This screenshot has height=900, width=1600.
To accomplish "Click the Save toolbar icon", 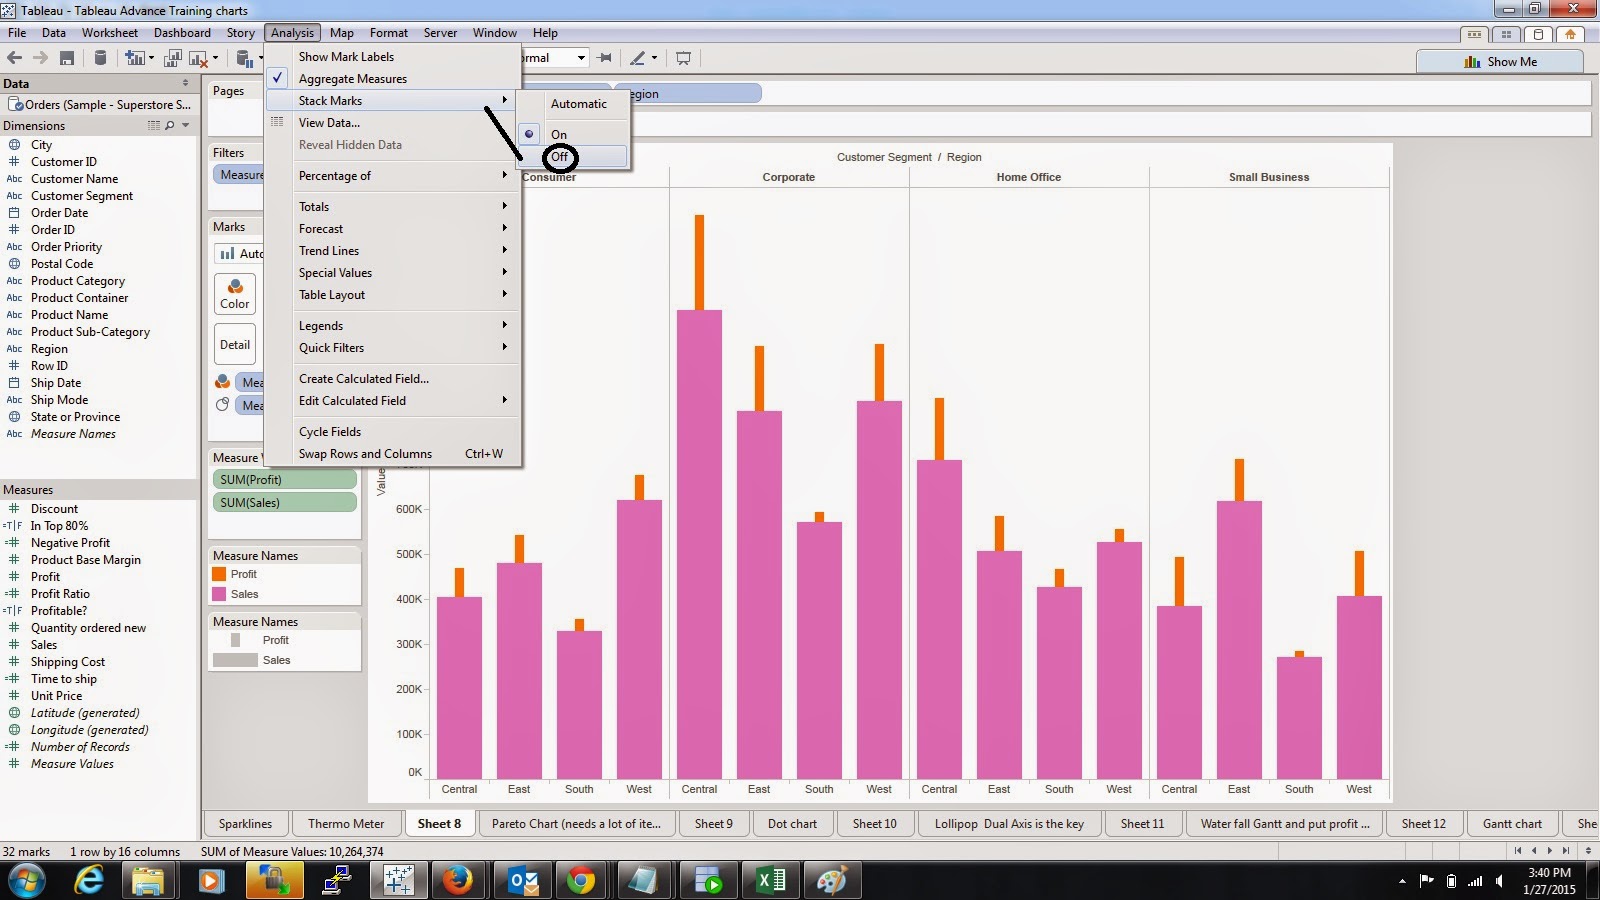I will click(x=67, y=57).
